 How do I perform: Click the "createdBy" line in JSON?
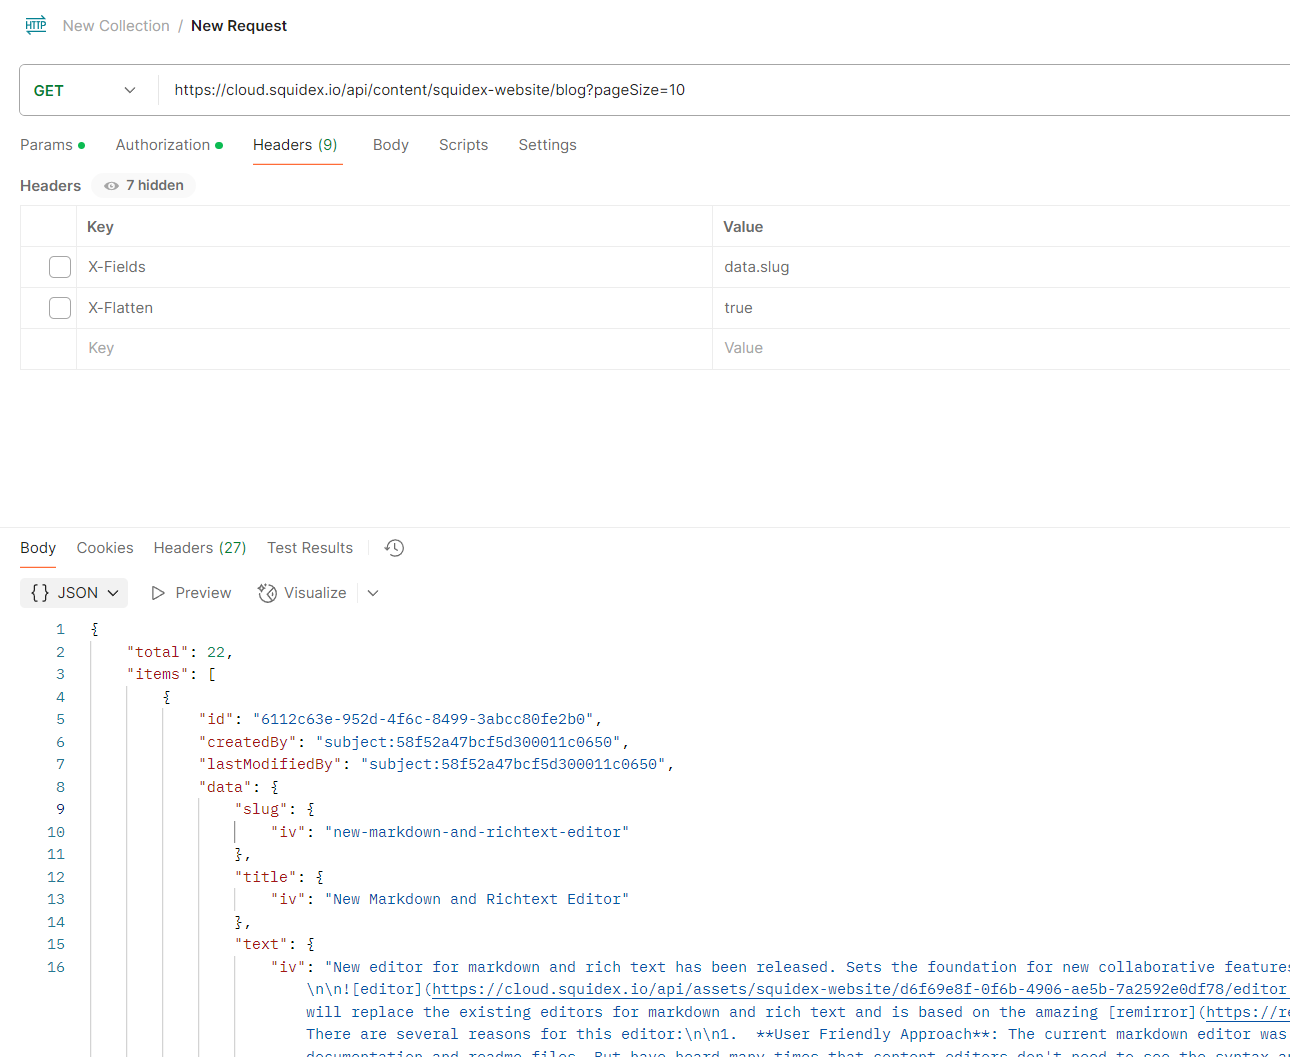pos(415,742)
